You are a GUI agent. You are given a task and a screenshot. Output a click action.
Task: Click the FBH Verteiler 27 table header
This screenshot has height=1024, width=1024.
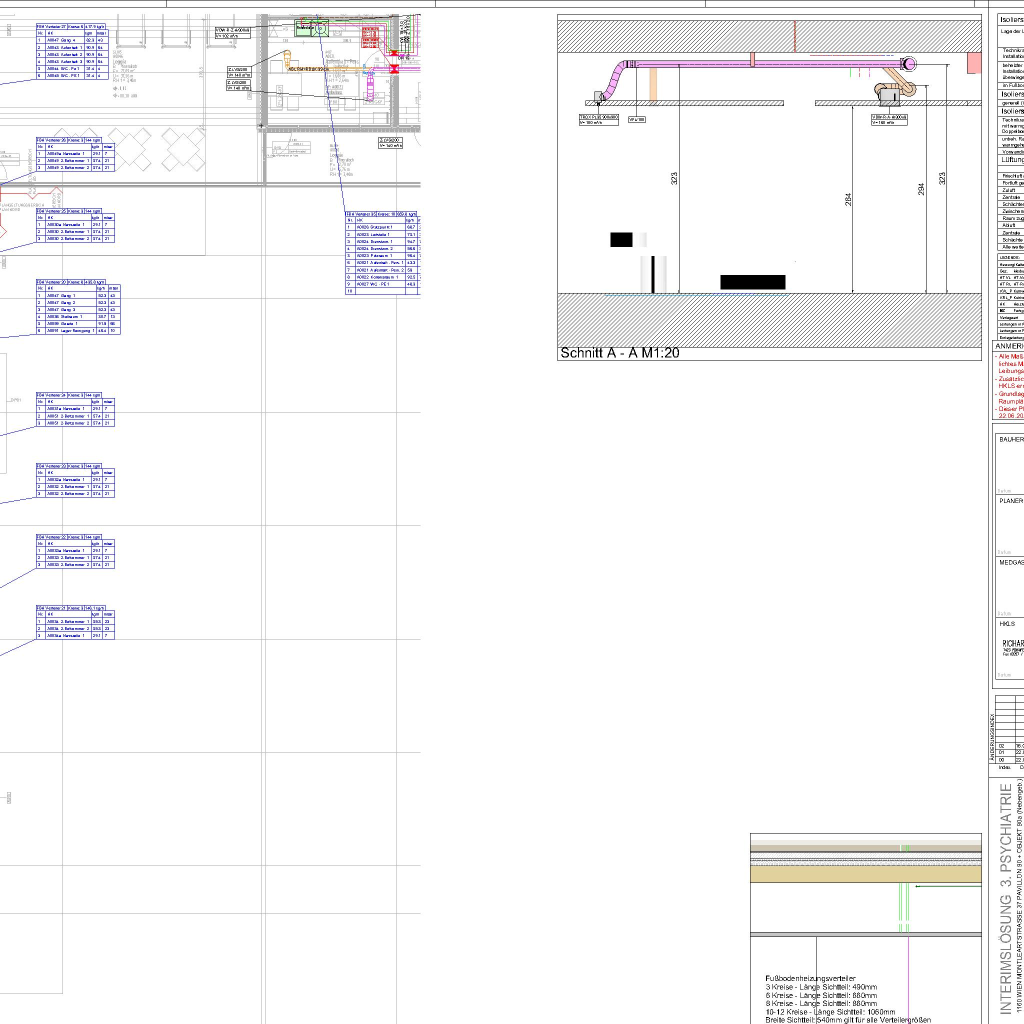point(71,27)
